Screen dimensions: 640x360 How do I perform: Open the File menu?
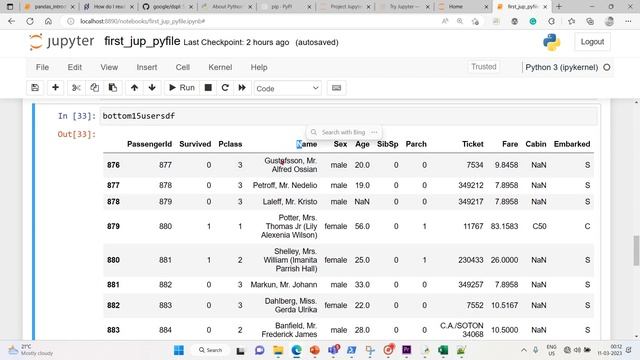pos(42,67)
